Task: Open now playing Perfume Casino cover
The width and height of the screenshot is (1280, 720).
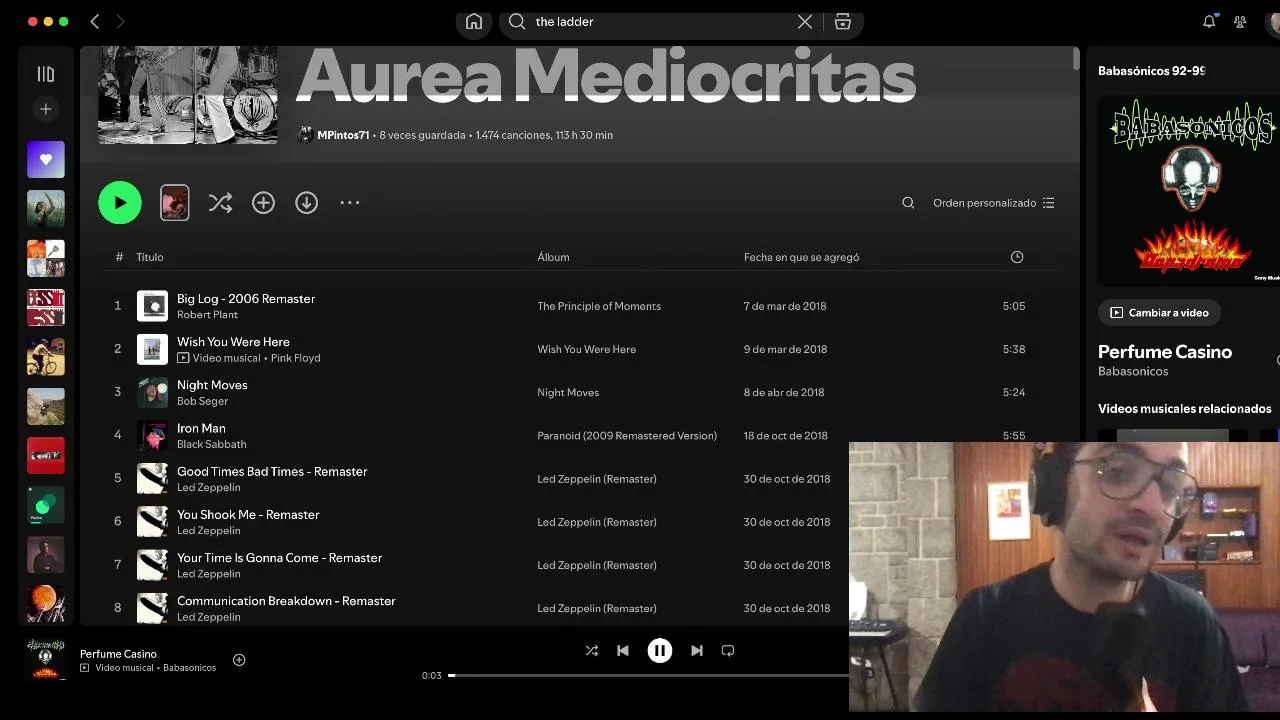Action: (x=46, y=659)
